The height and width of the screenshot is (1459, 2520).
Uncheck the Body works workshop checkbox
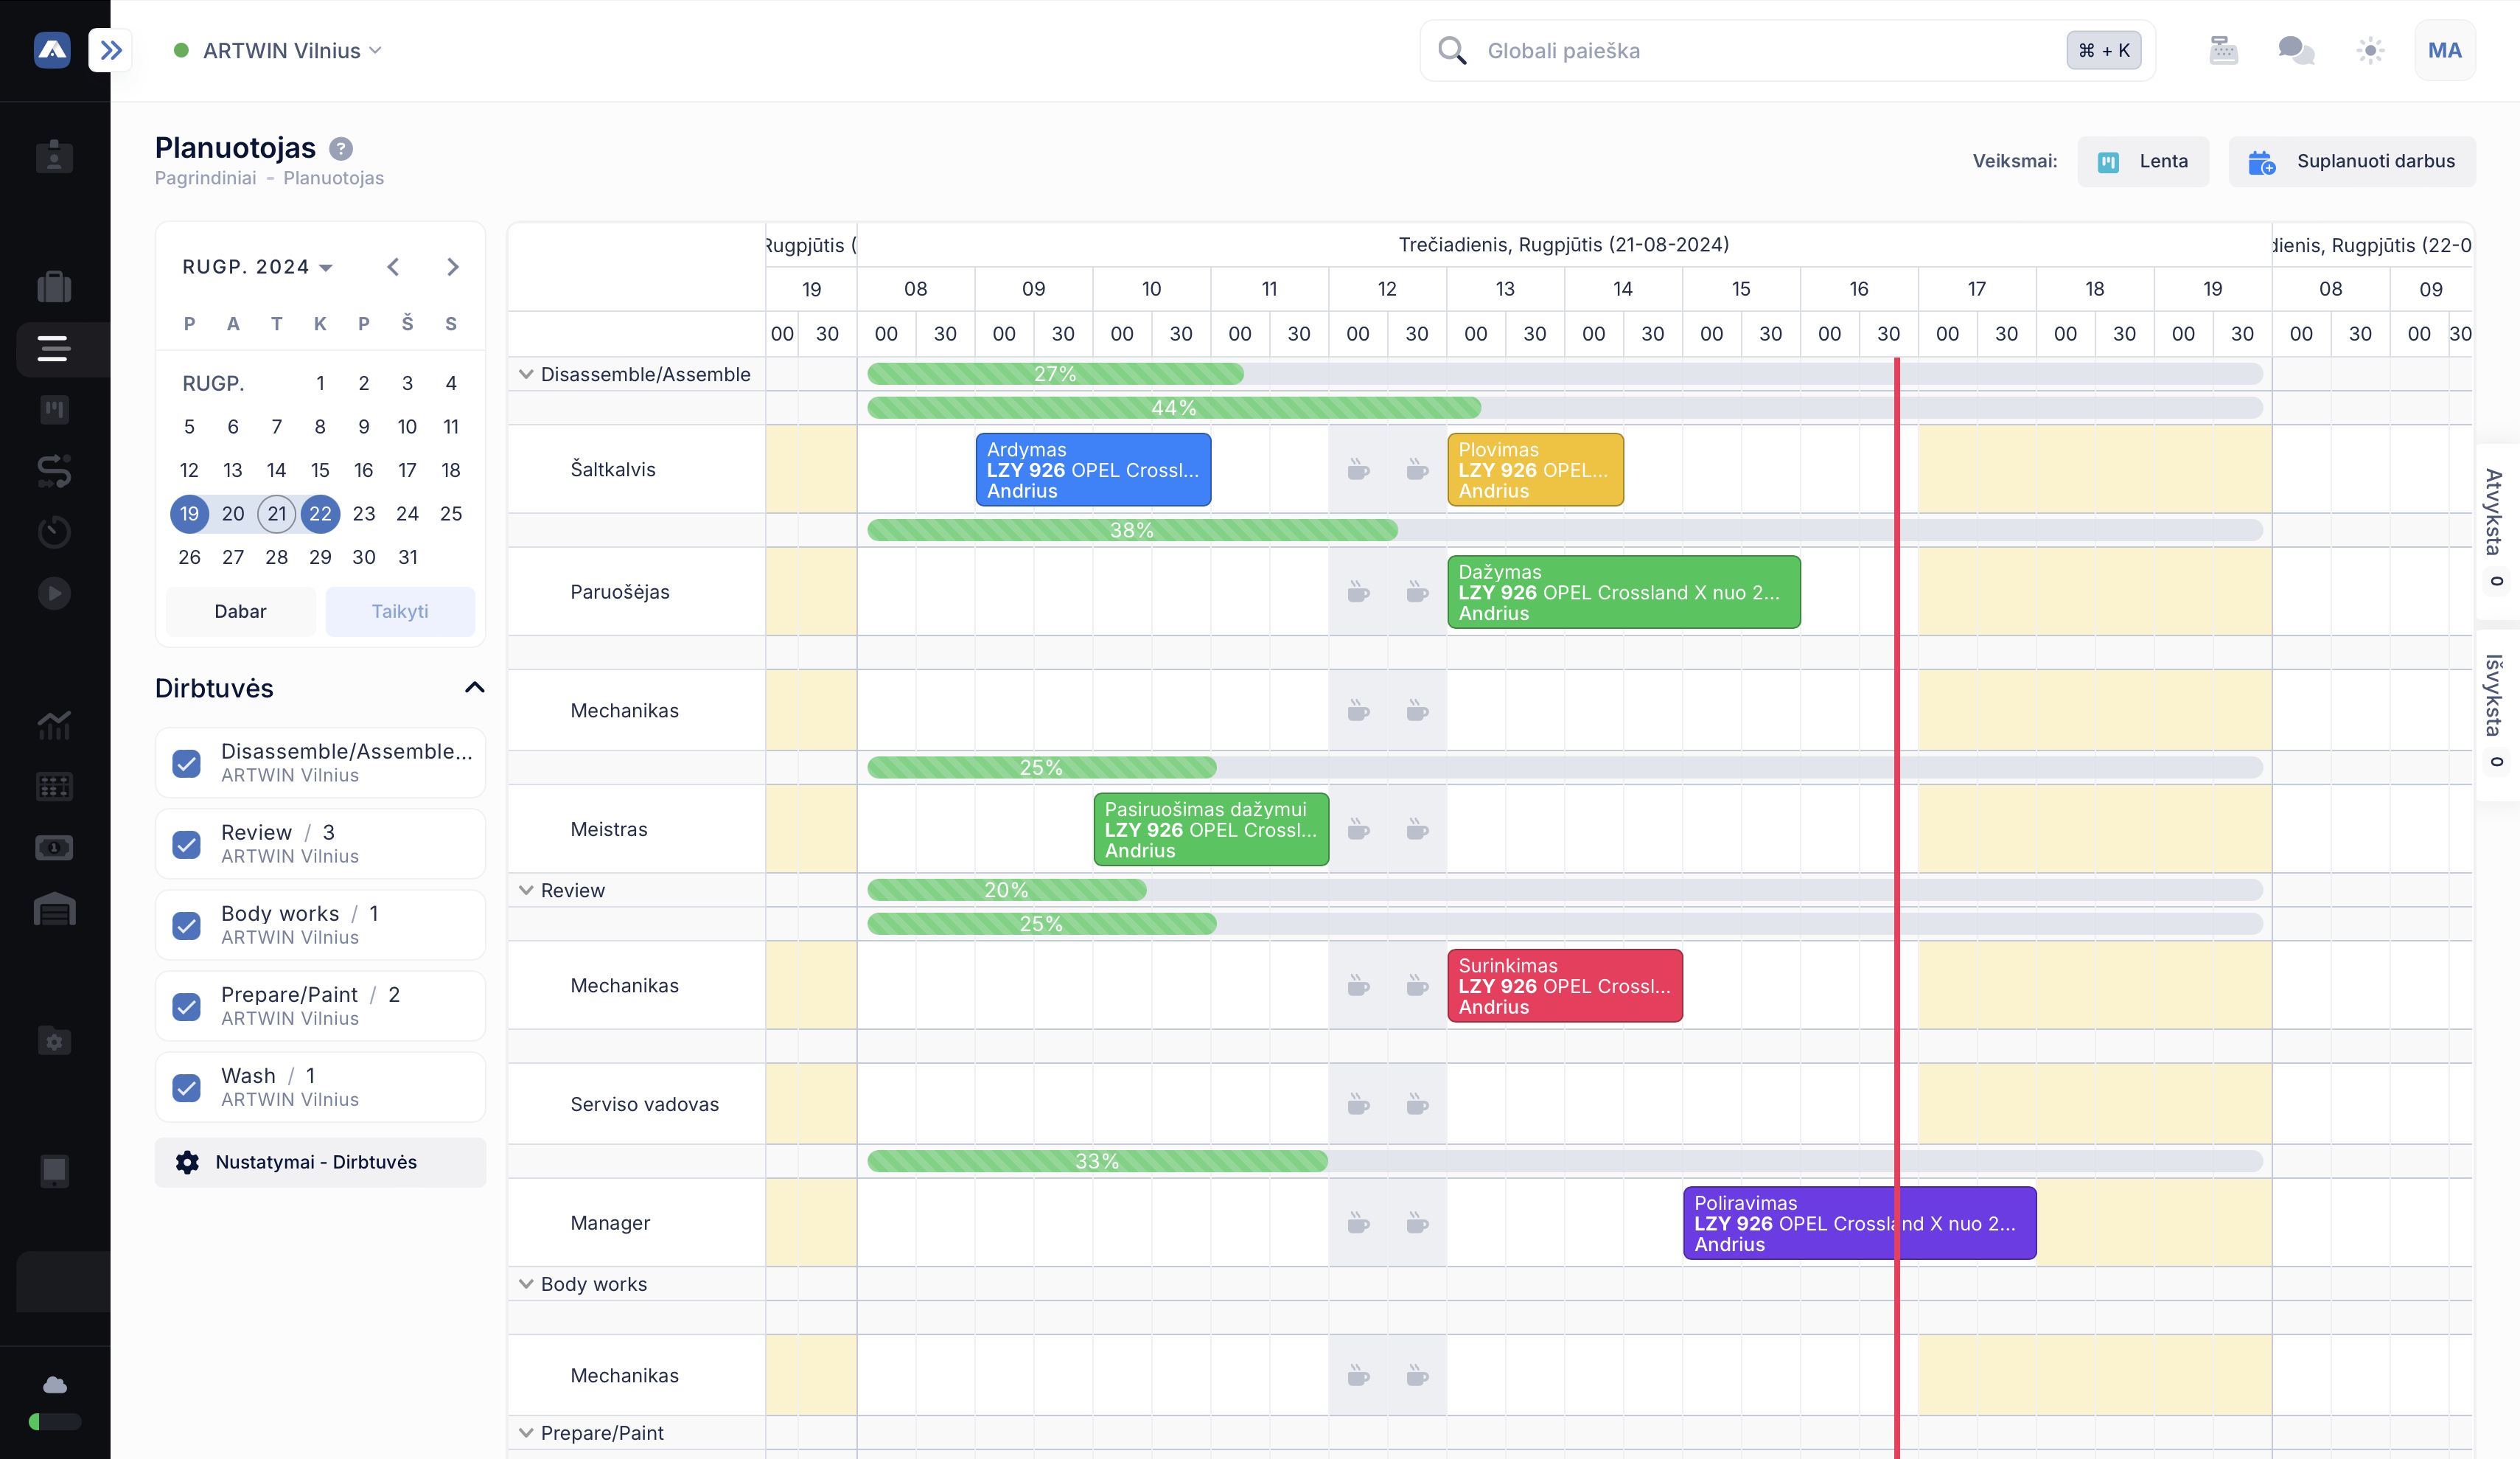tap(187, 925)
